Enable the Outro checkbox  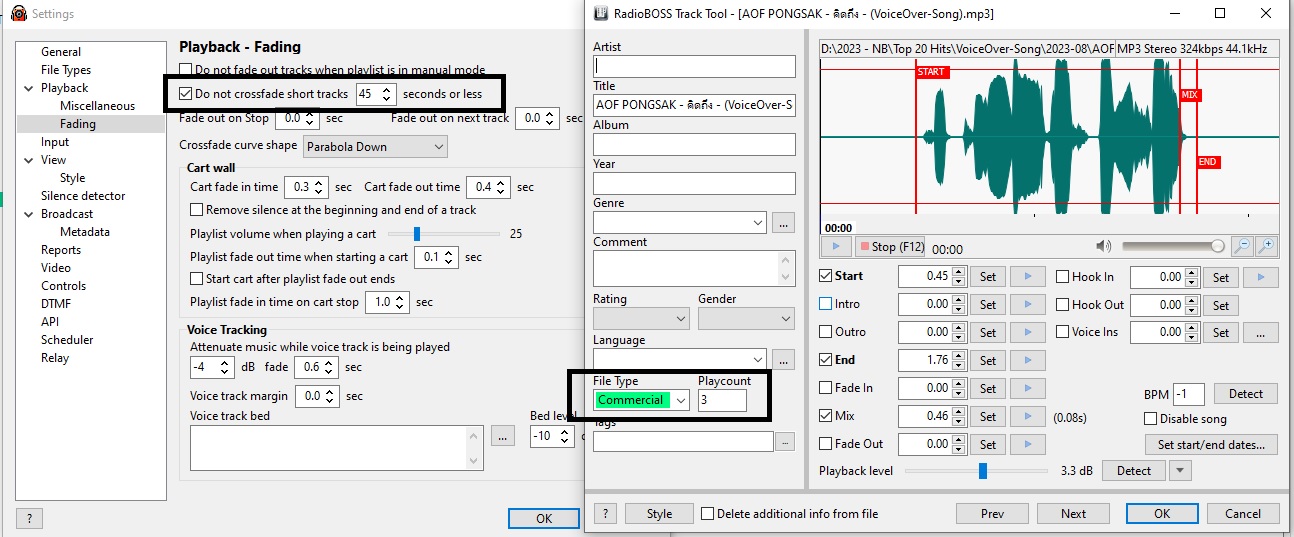(825, 332)
